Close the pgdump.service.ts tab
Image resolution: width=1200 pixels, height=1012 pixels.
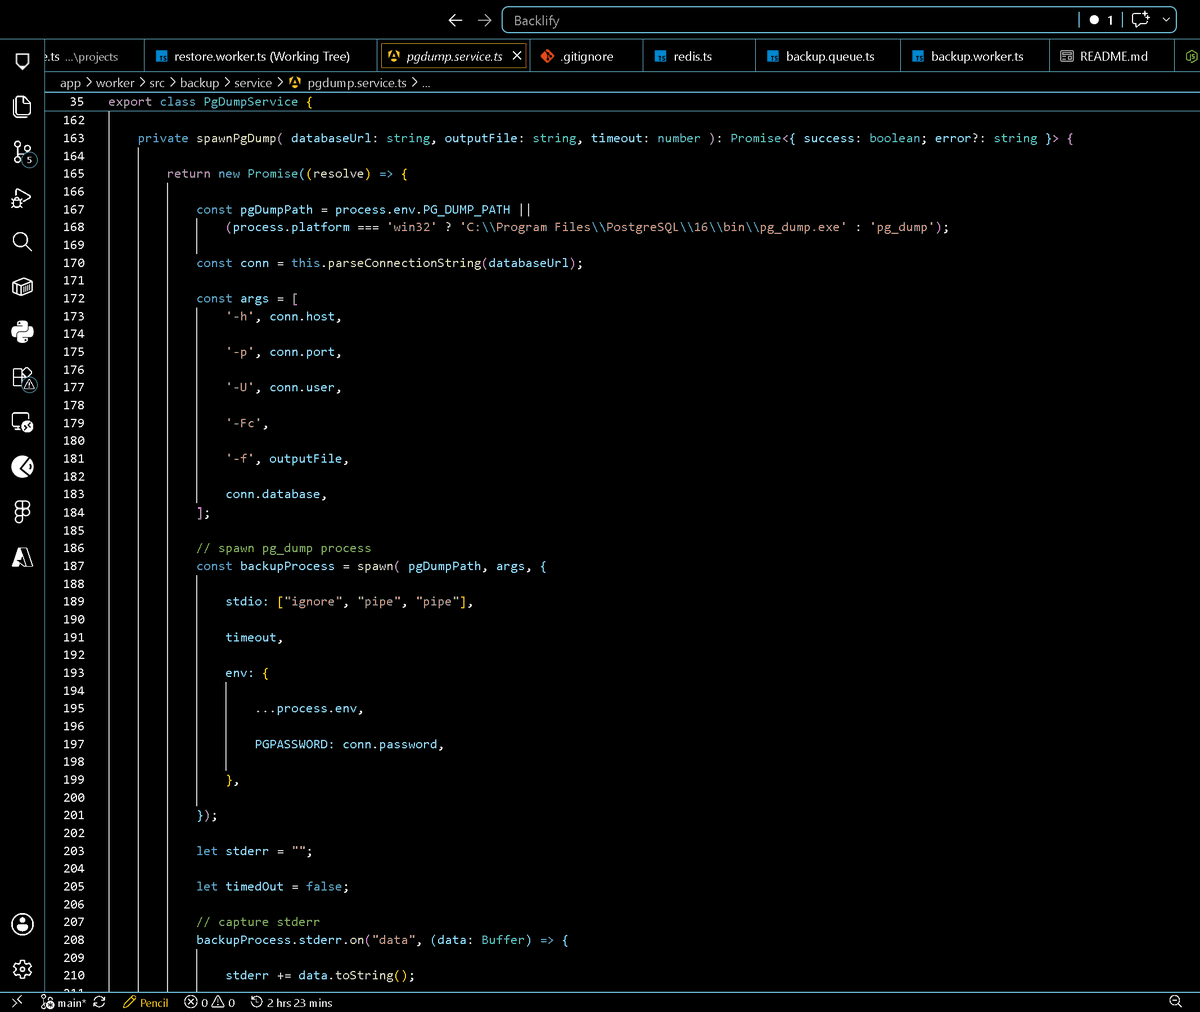click(517, 56)
